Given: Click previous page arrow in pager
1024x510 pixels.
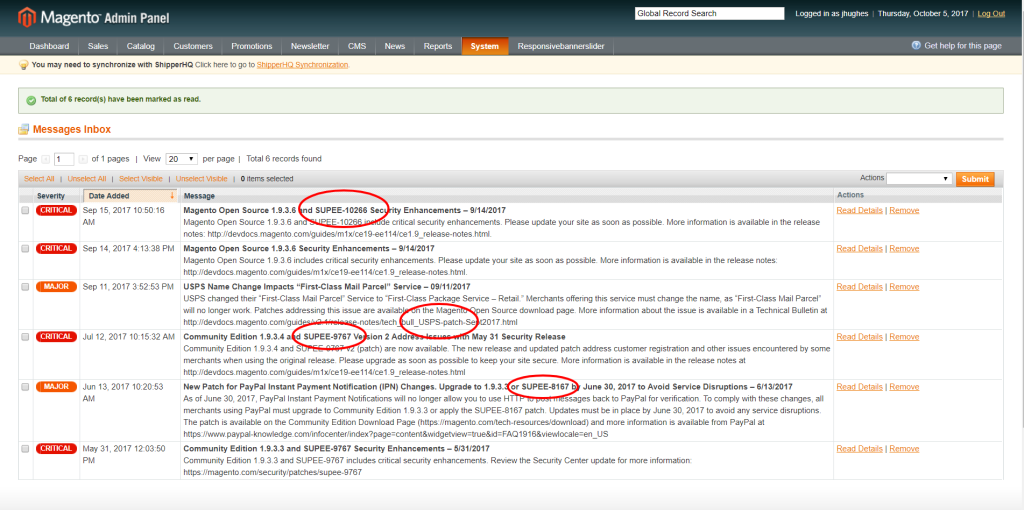Looking at the screenshot, I should (46, 159).
